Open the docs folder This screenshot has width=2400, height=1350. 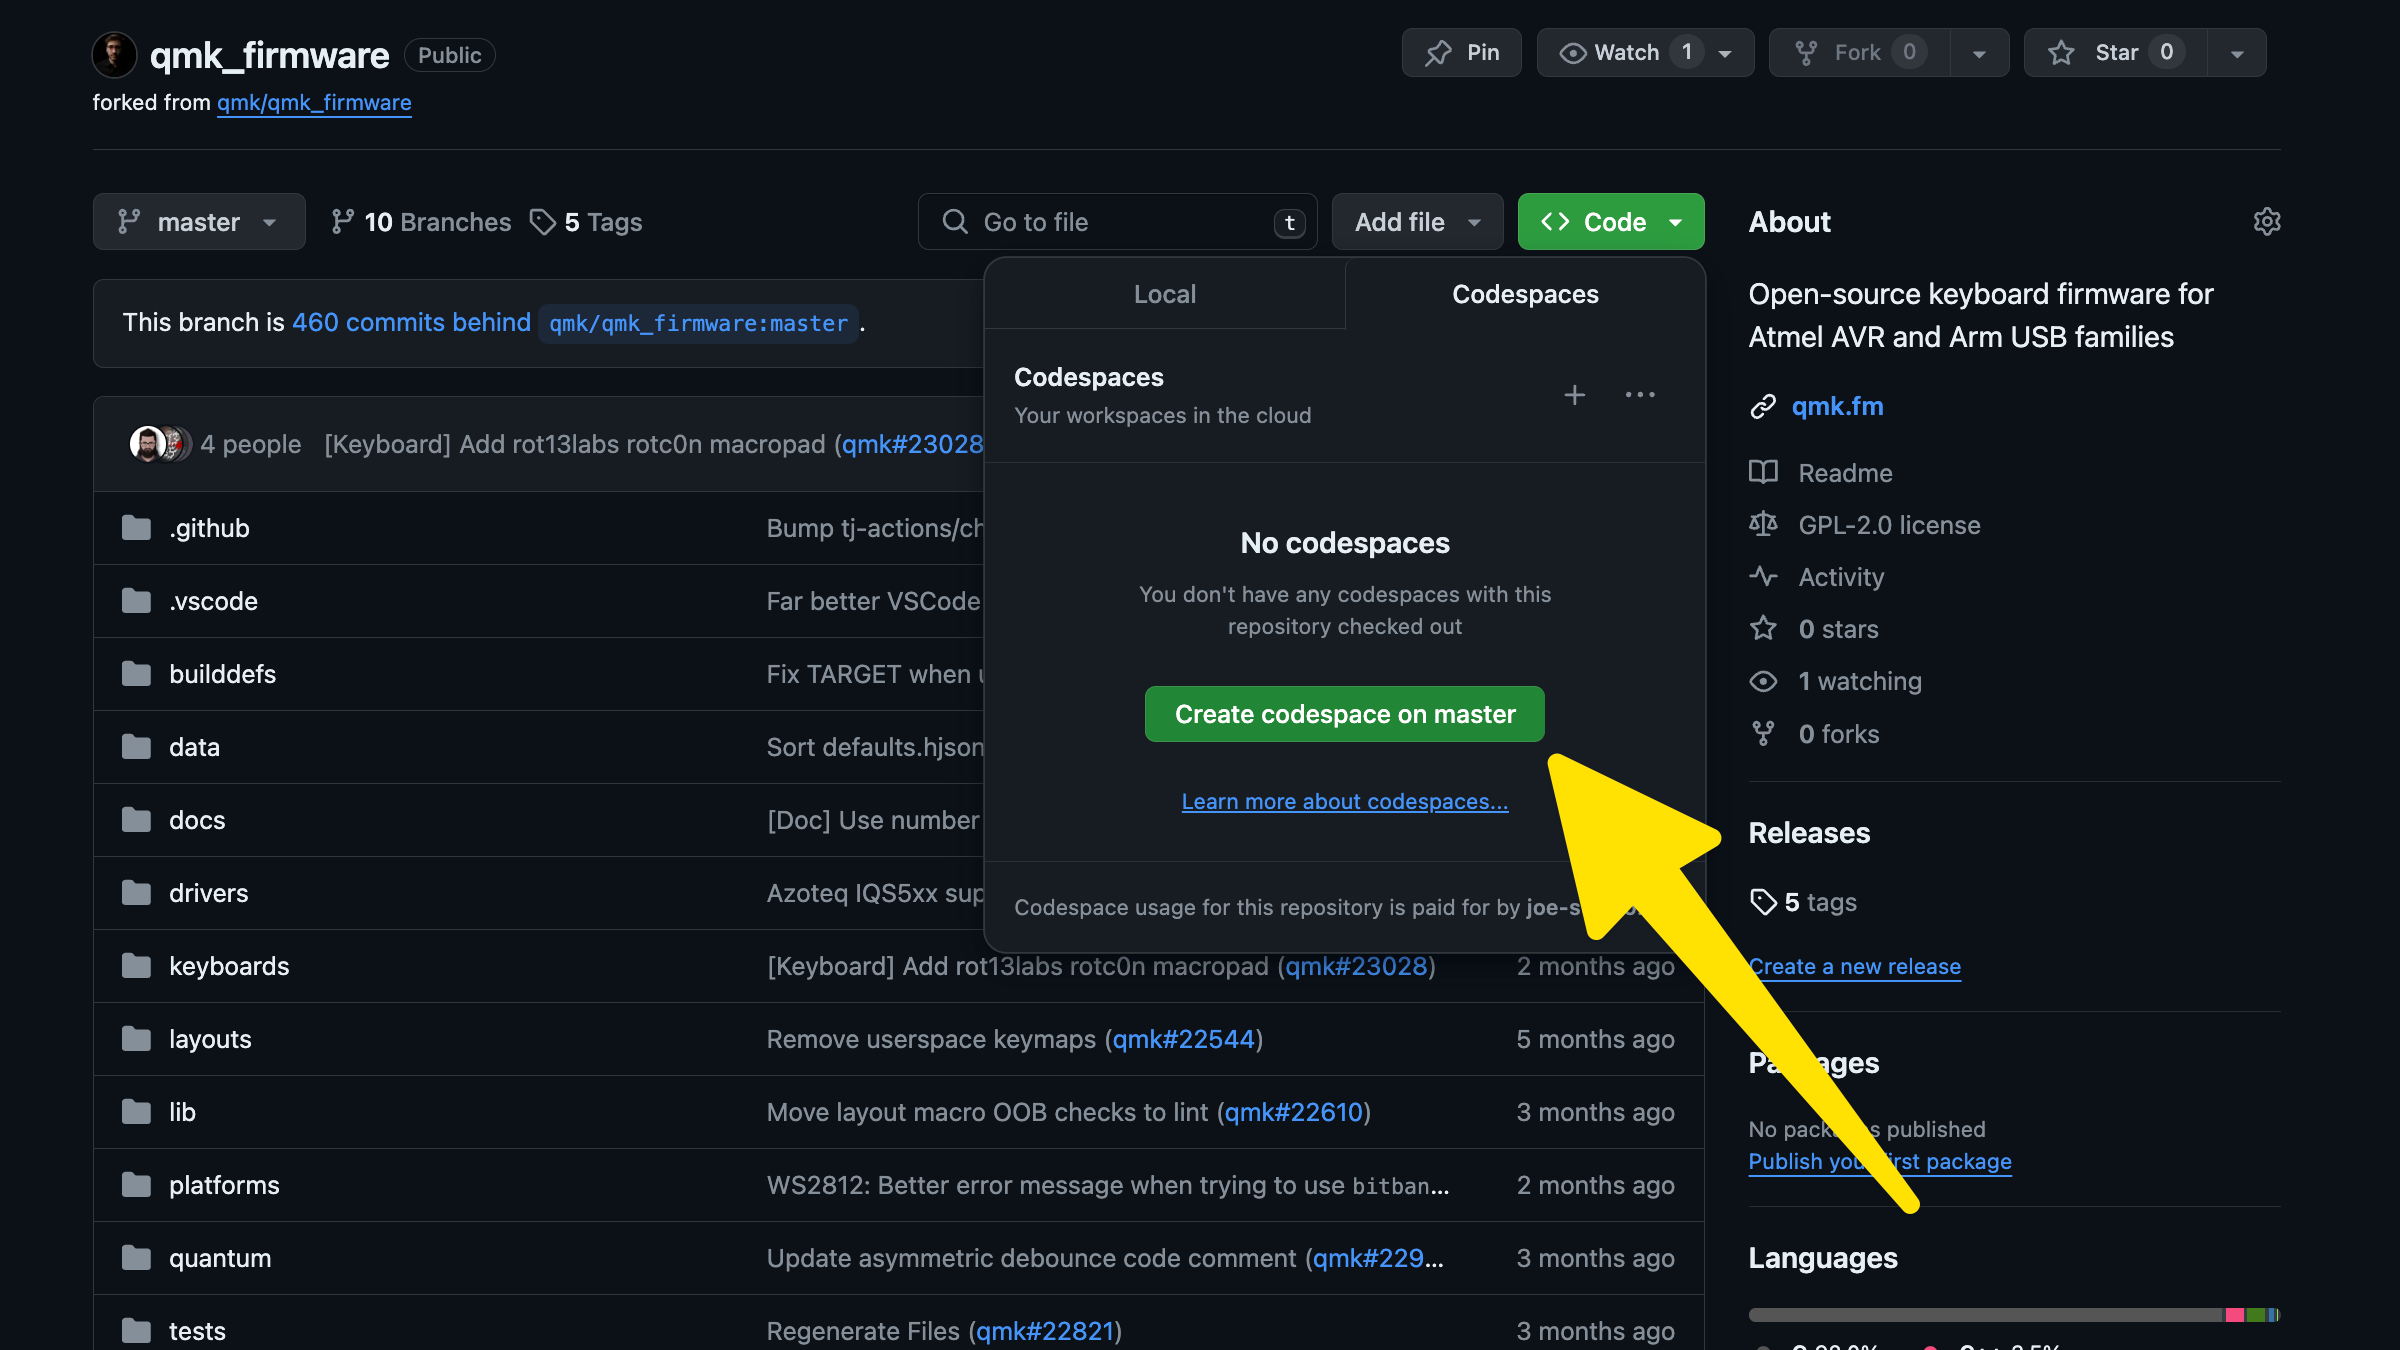coord(197,820)
